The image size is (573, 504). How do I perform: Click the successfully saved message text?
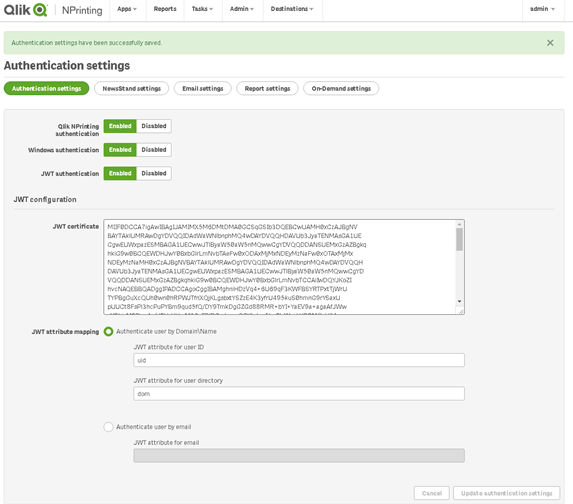(x=87, y=43)
